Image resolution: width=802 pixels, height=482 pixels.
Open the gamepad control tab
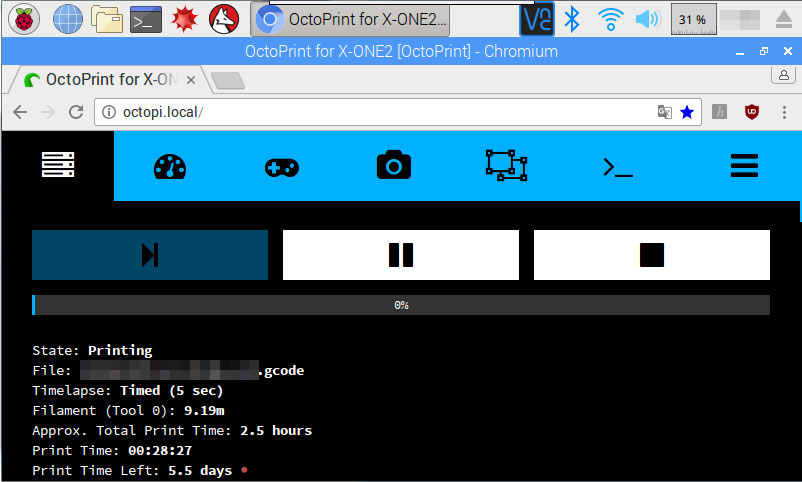[282, 167]
